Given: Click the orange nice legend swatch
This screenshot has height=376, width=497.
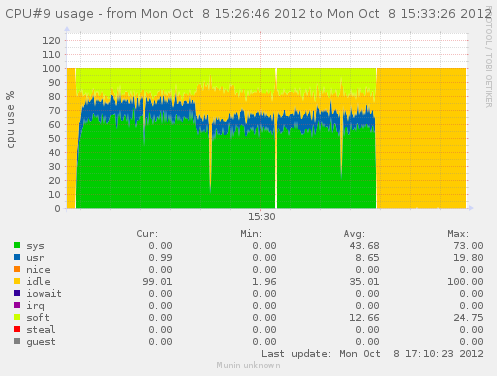Looking at the screenshot, I should (17, 269).
